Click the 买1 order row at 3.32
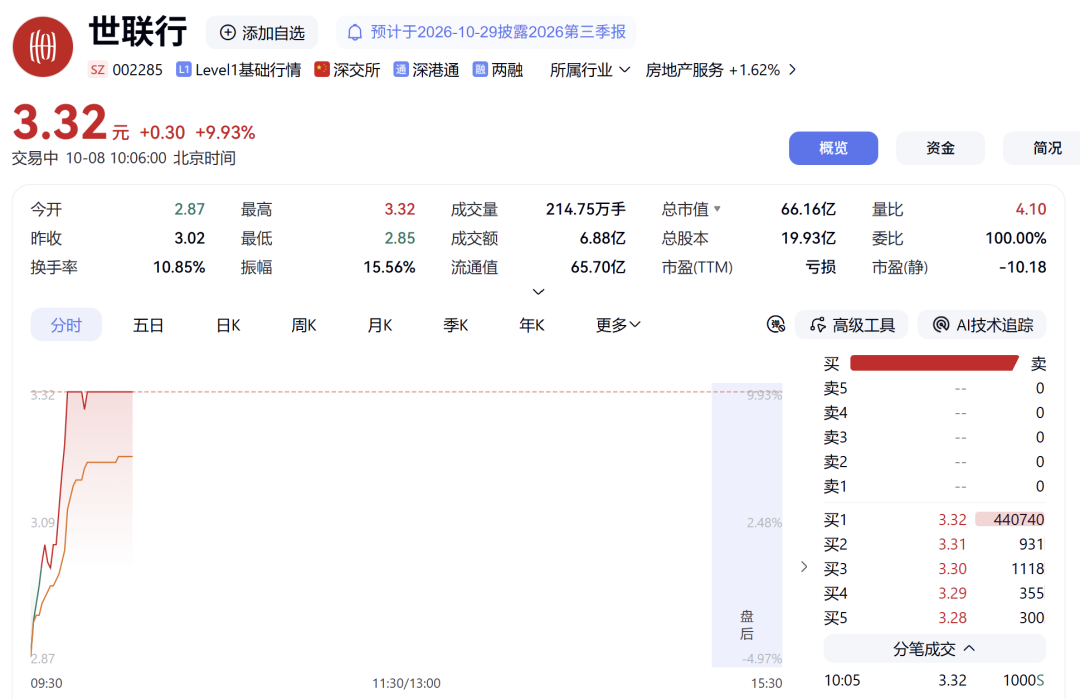The height and width of the screenshot is (699, 1080). point(935,519)
